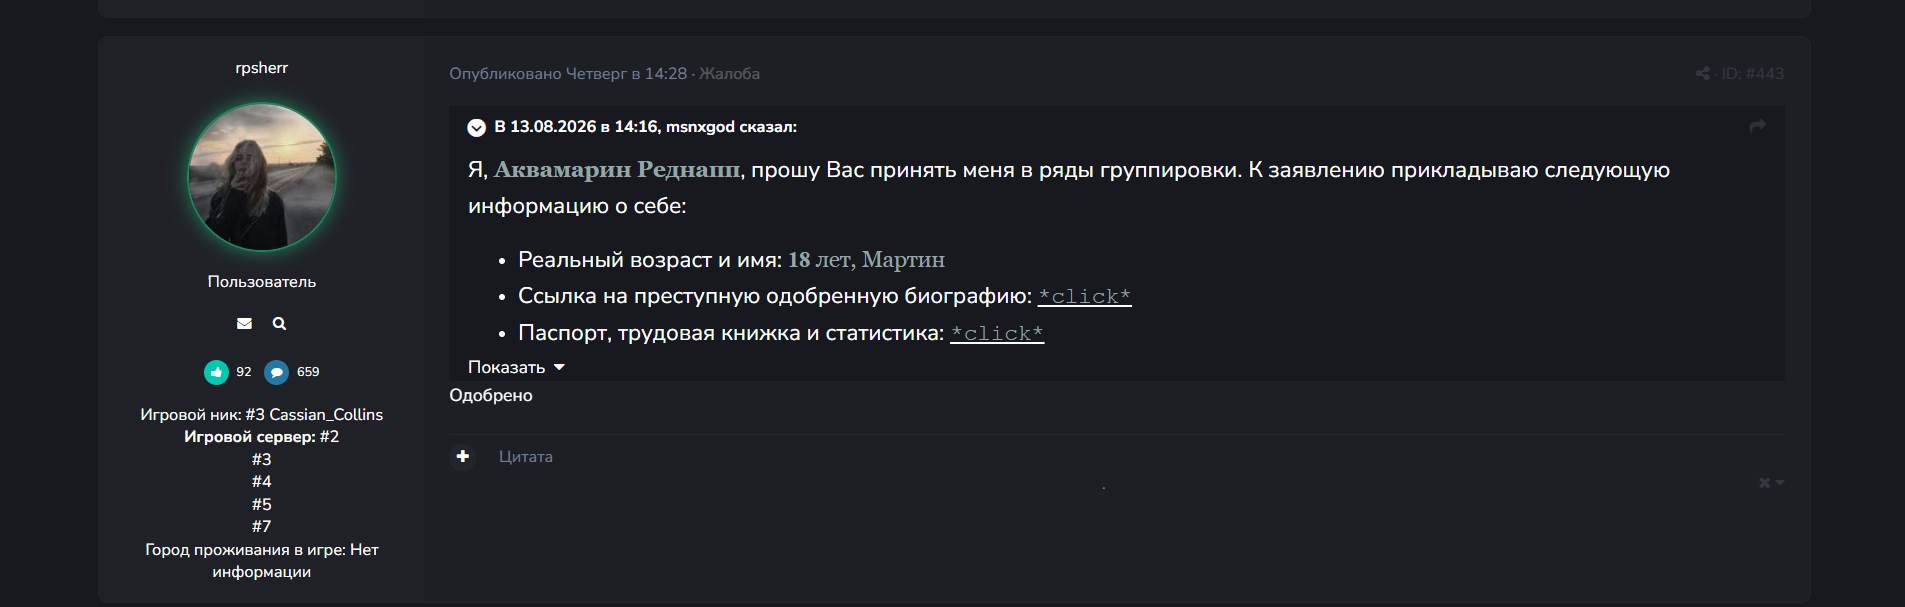Click the arrow icon to jump to quoted post
Image resolution: width=1905 pixels, height=607 pixels.
[x=1757, y=126]
